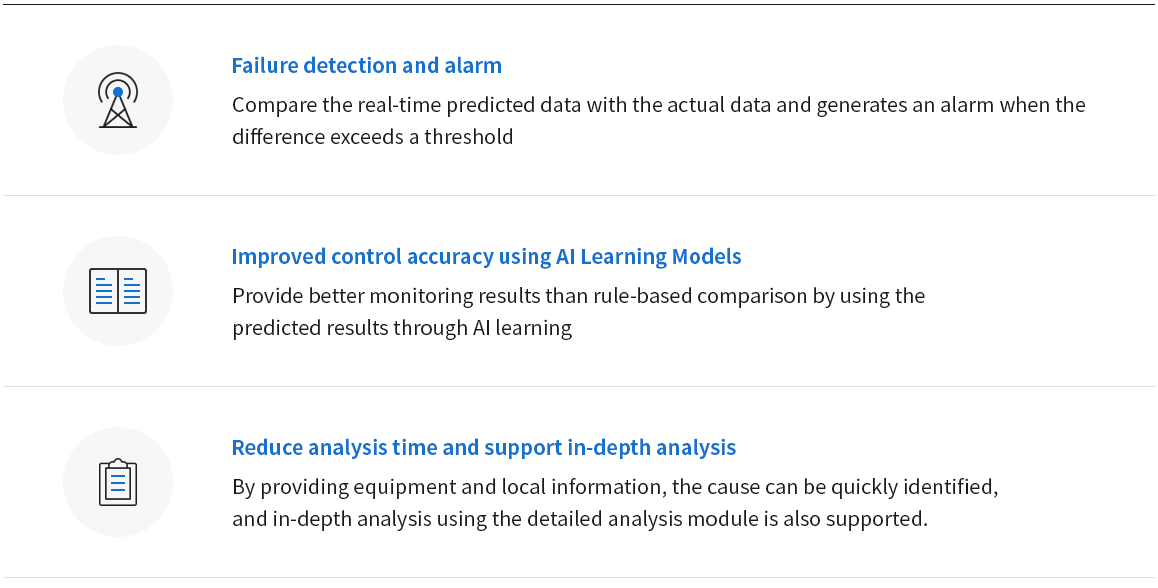The width and height of the screenshot is (1158, 588).
Task: Select the open book icon
Action: [x=118, y=291]
